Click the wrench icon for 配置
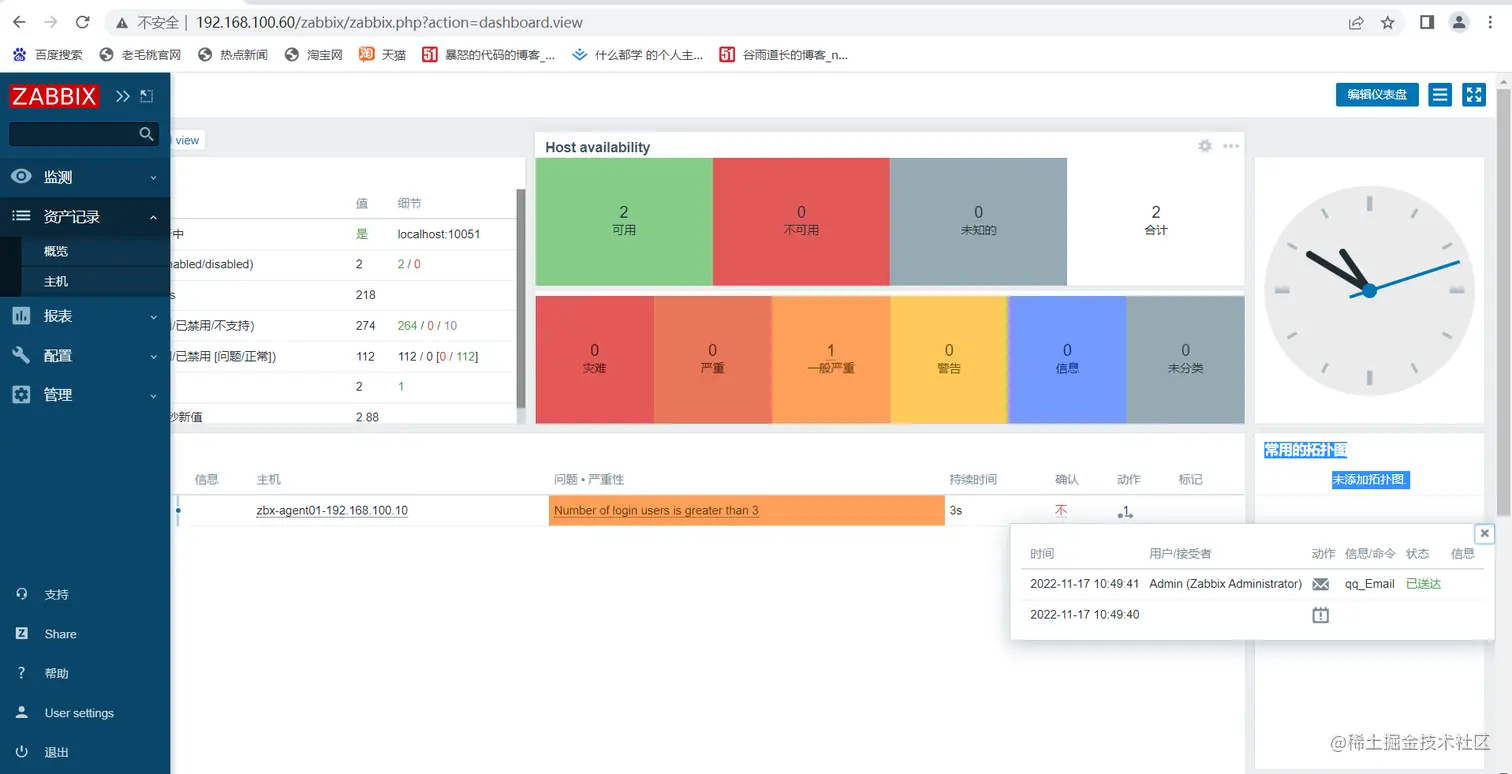The width and height of the screenshot is (1512, 774). coord(21,355)
